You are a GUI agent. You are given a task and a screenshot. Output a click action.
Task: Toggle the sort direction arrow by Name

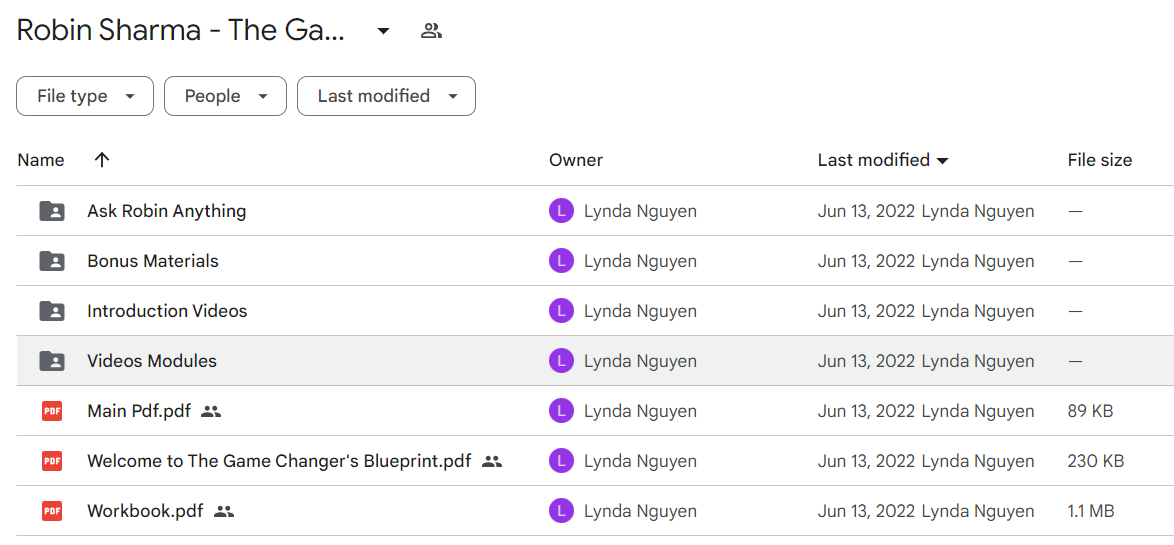tap(103, 159)
